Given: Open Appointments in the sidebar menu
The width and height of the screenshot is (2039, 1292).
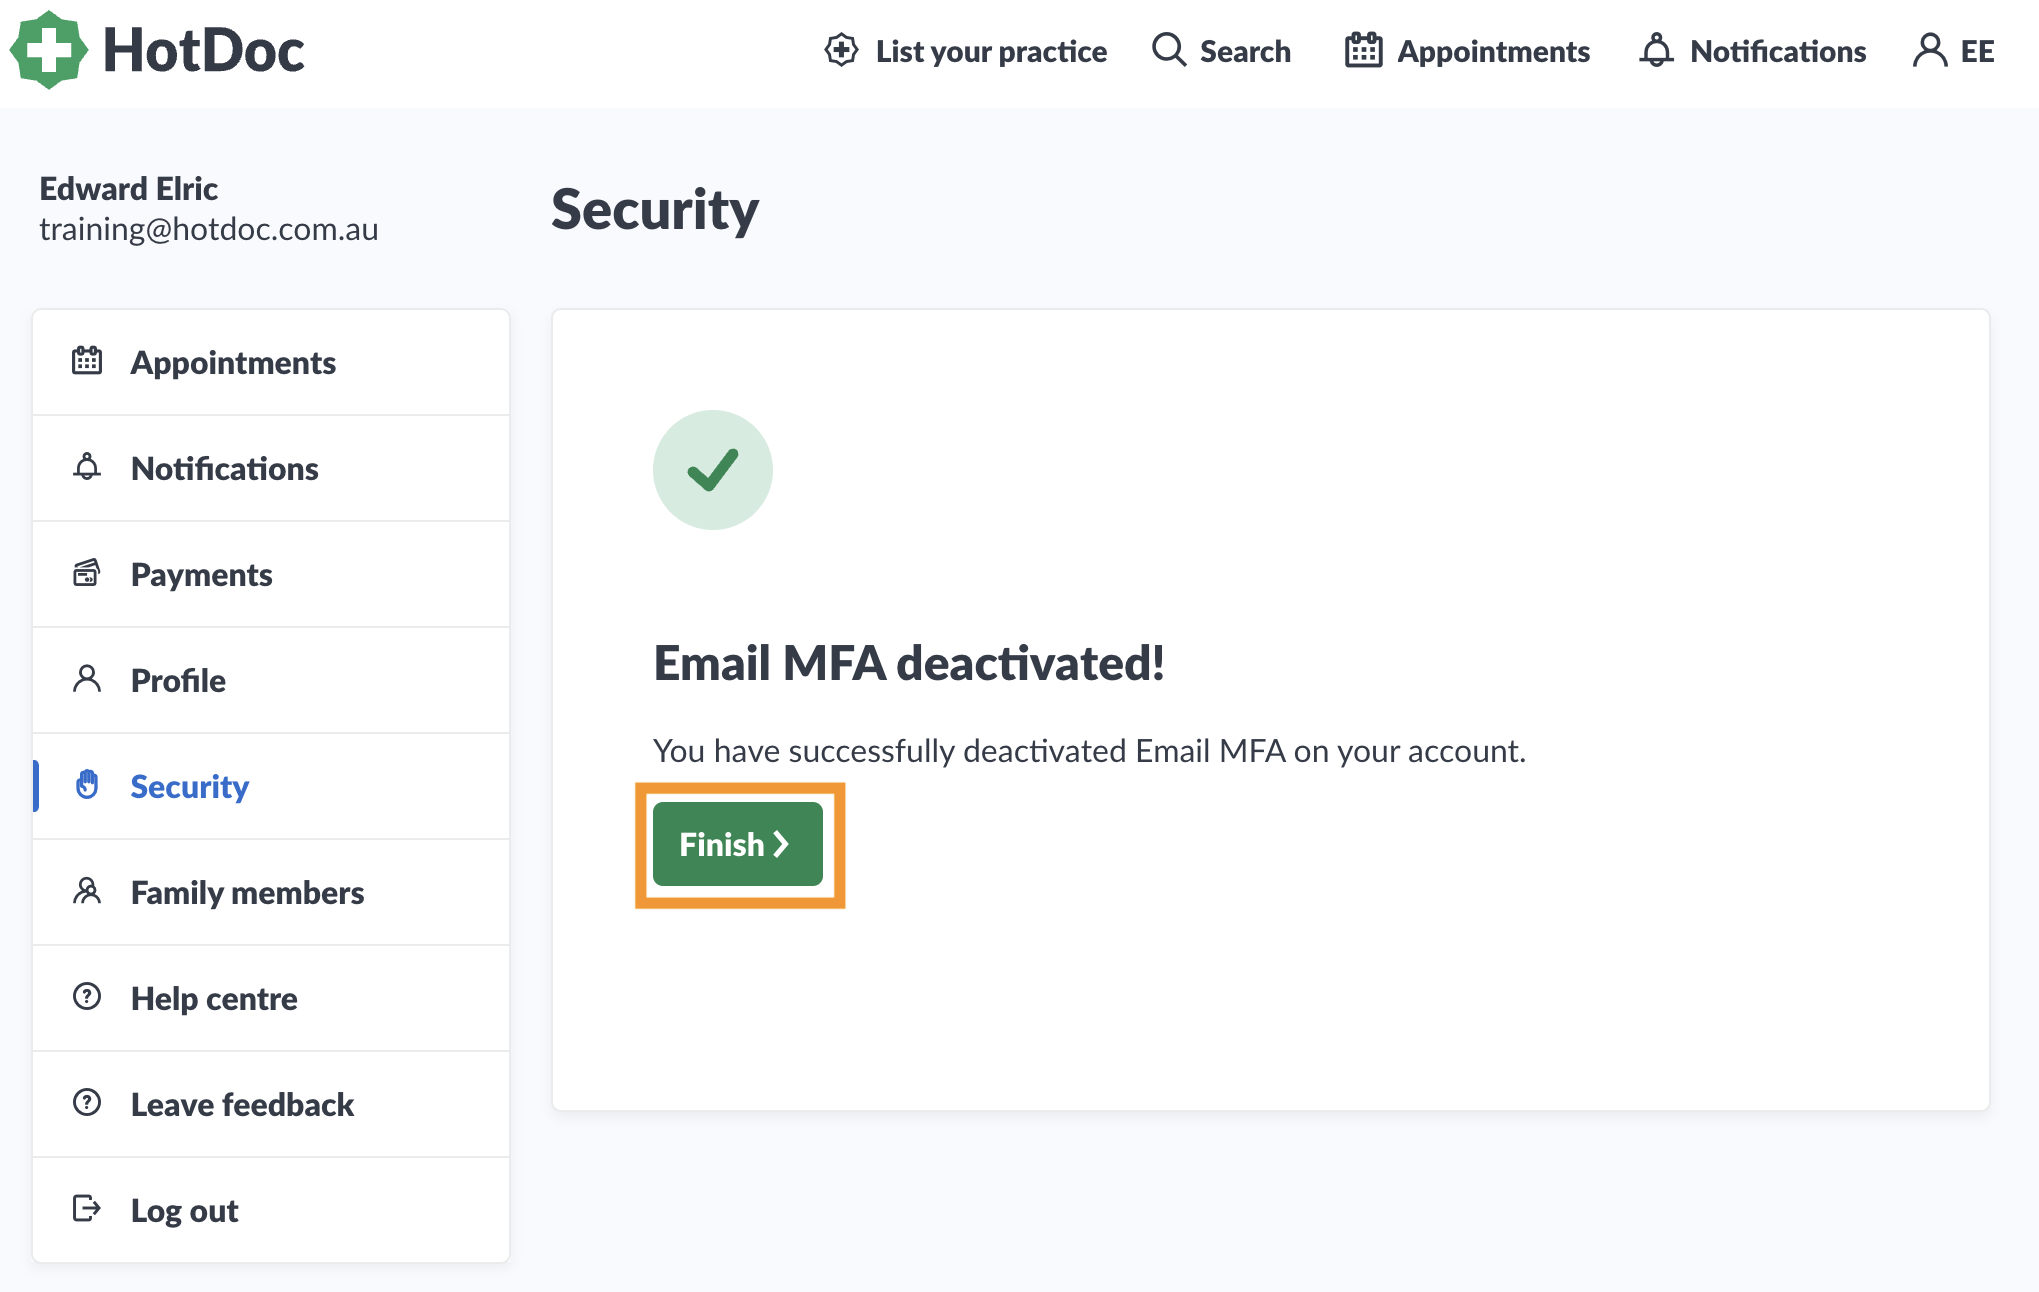Looking at the screenshot, I should pyautogui.click(x=271, y=362).
